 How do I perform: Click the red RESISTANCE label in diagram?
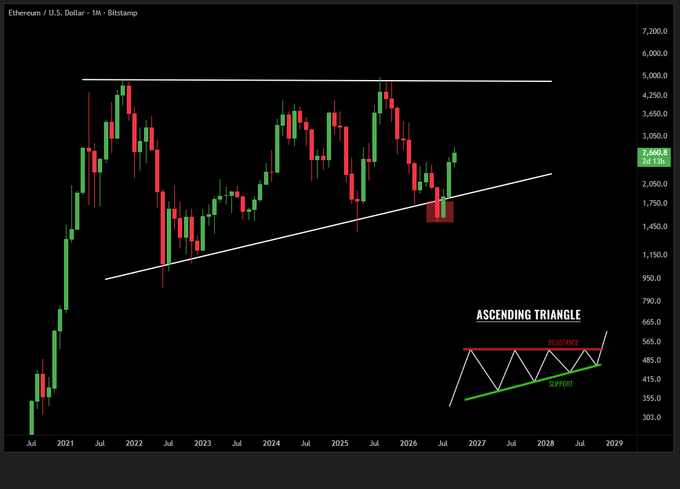click(563, 342)
